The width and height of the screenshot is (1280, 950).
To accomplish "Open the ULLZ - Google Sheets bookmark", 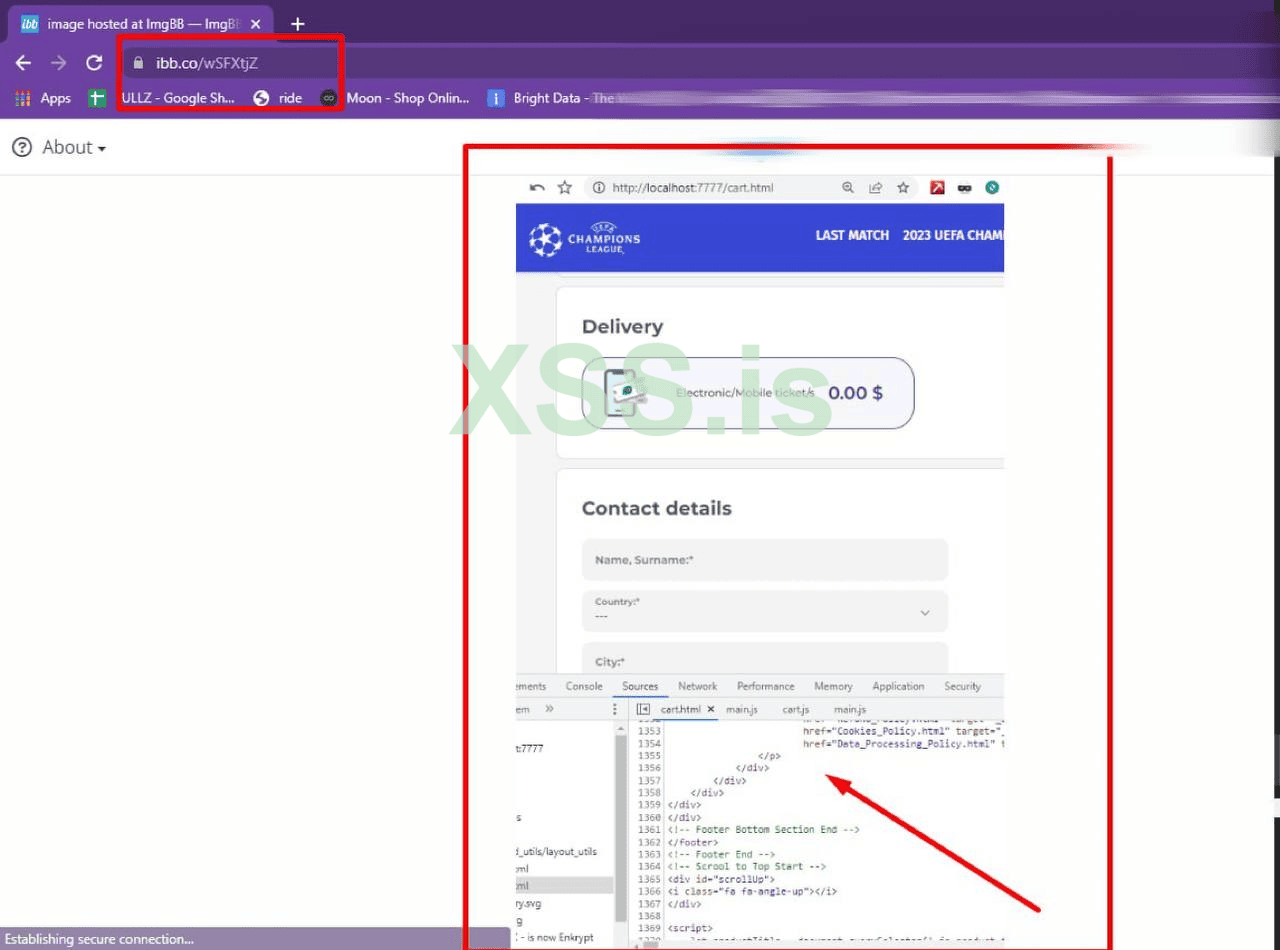I will (x=162, y=98).
